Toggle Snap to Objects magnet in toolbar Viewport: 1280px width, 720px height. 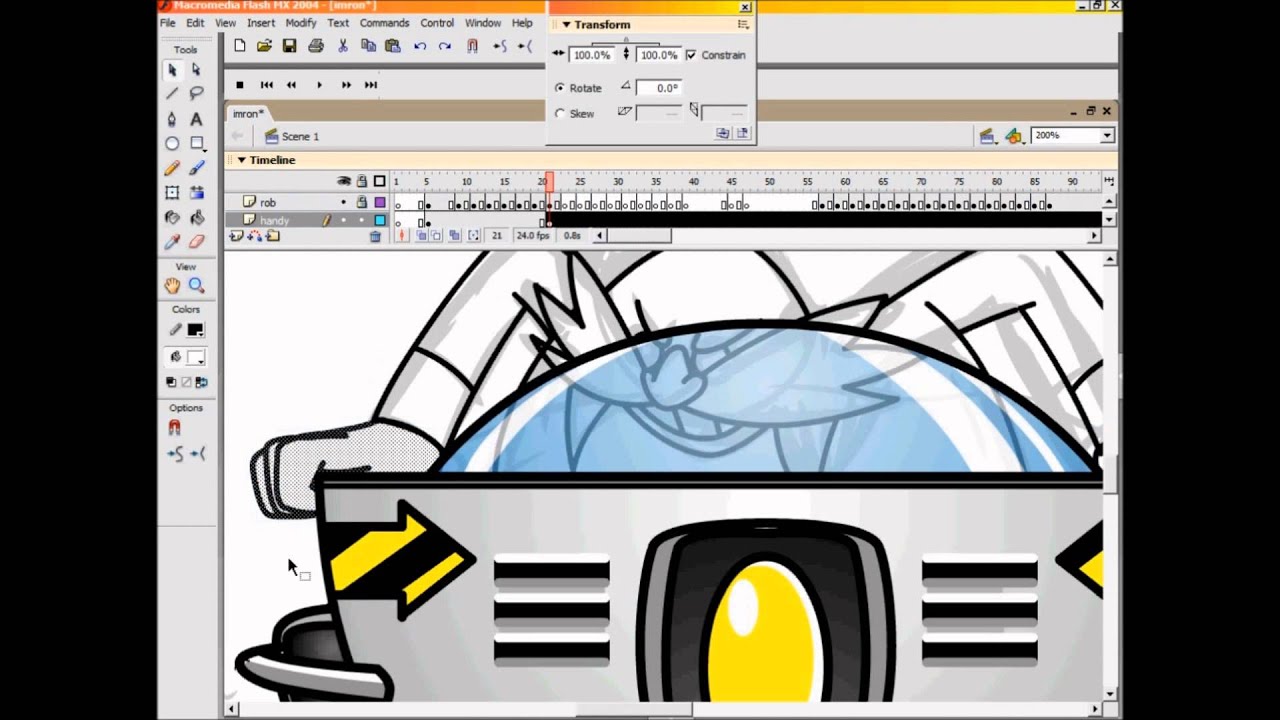tap(472, 46)
